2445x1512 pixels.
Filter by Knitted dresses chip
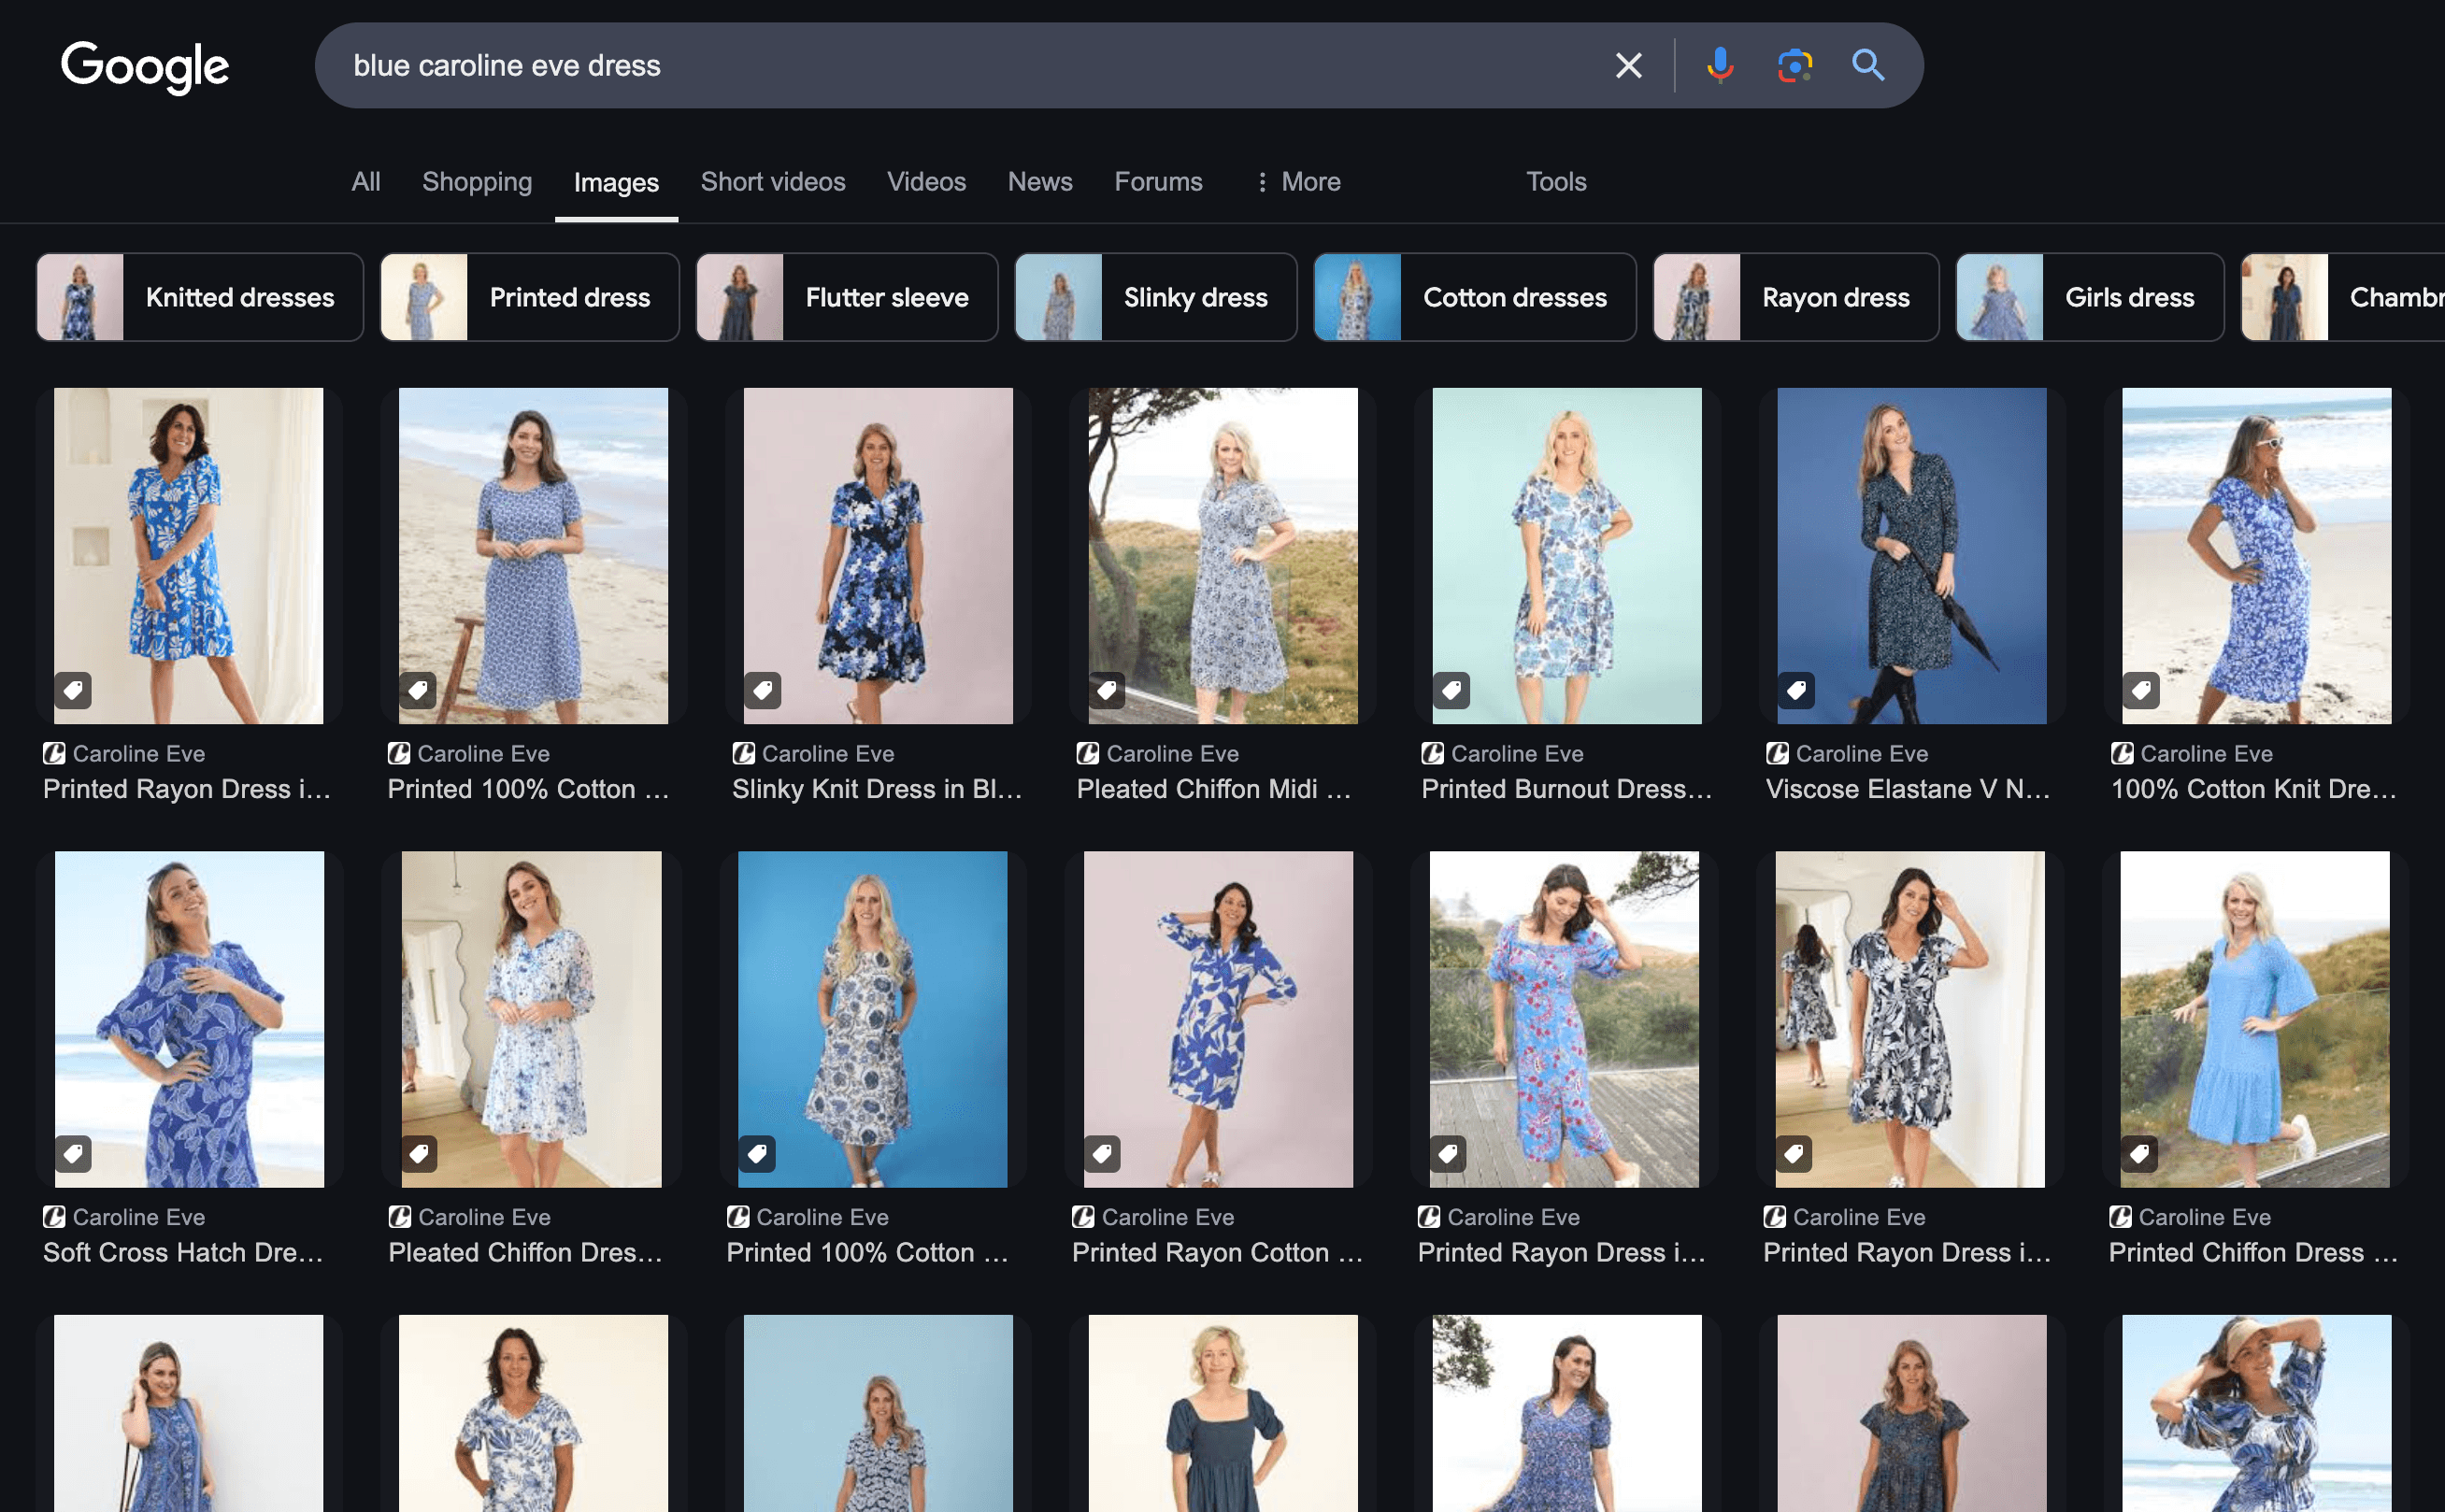(x=200, y=297)
